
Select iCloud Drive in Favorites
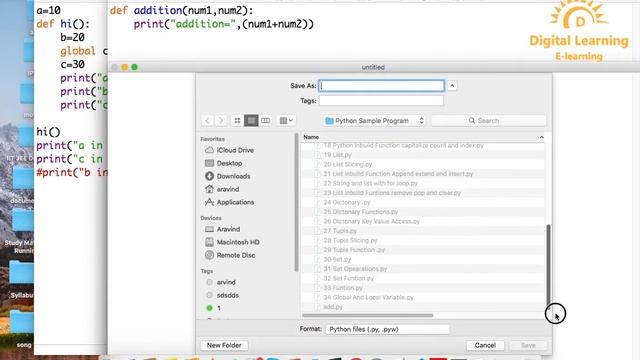pyautogui.click(x=229, y=150)
